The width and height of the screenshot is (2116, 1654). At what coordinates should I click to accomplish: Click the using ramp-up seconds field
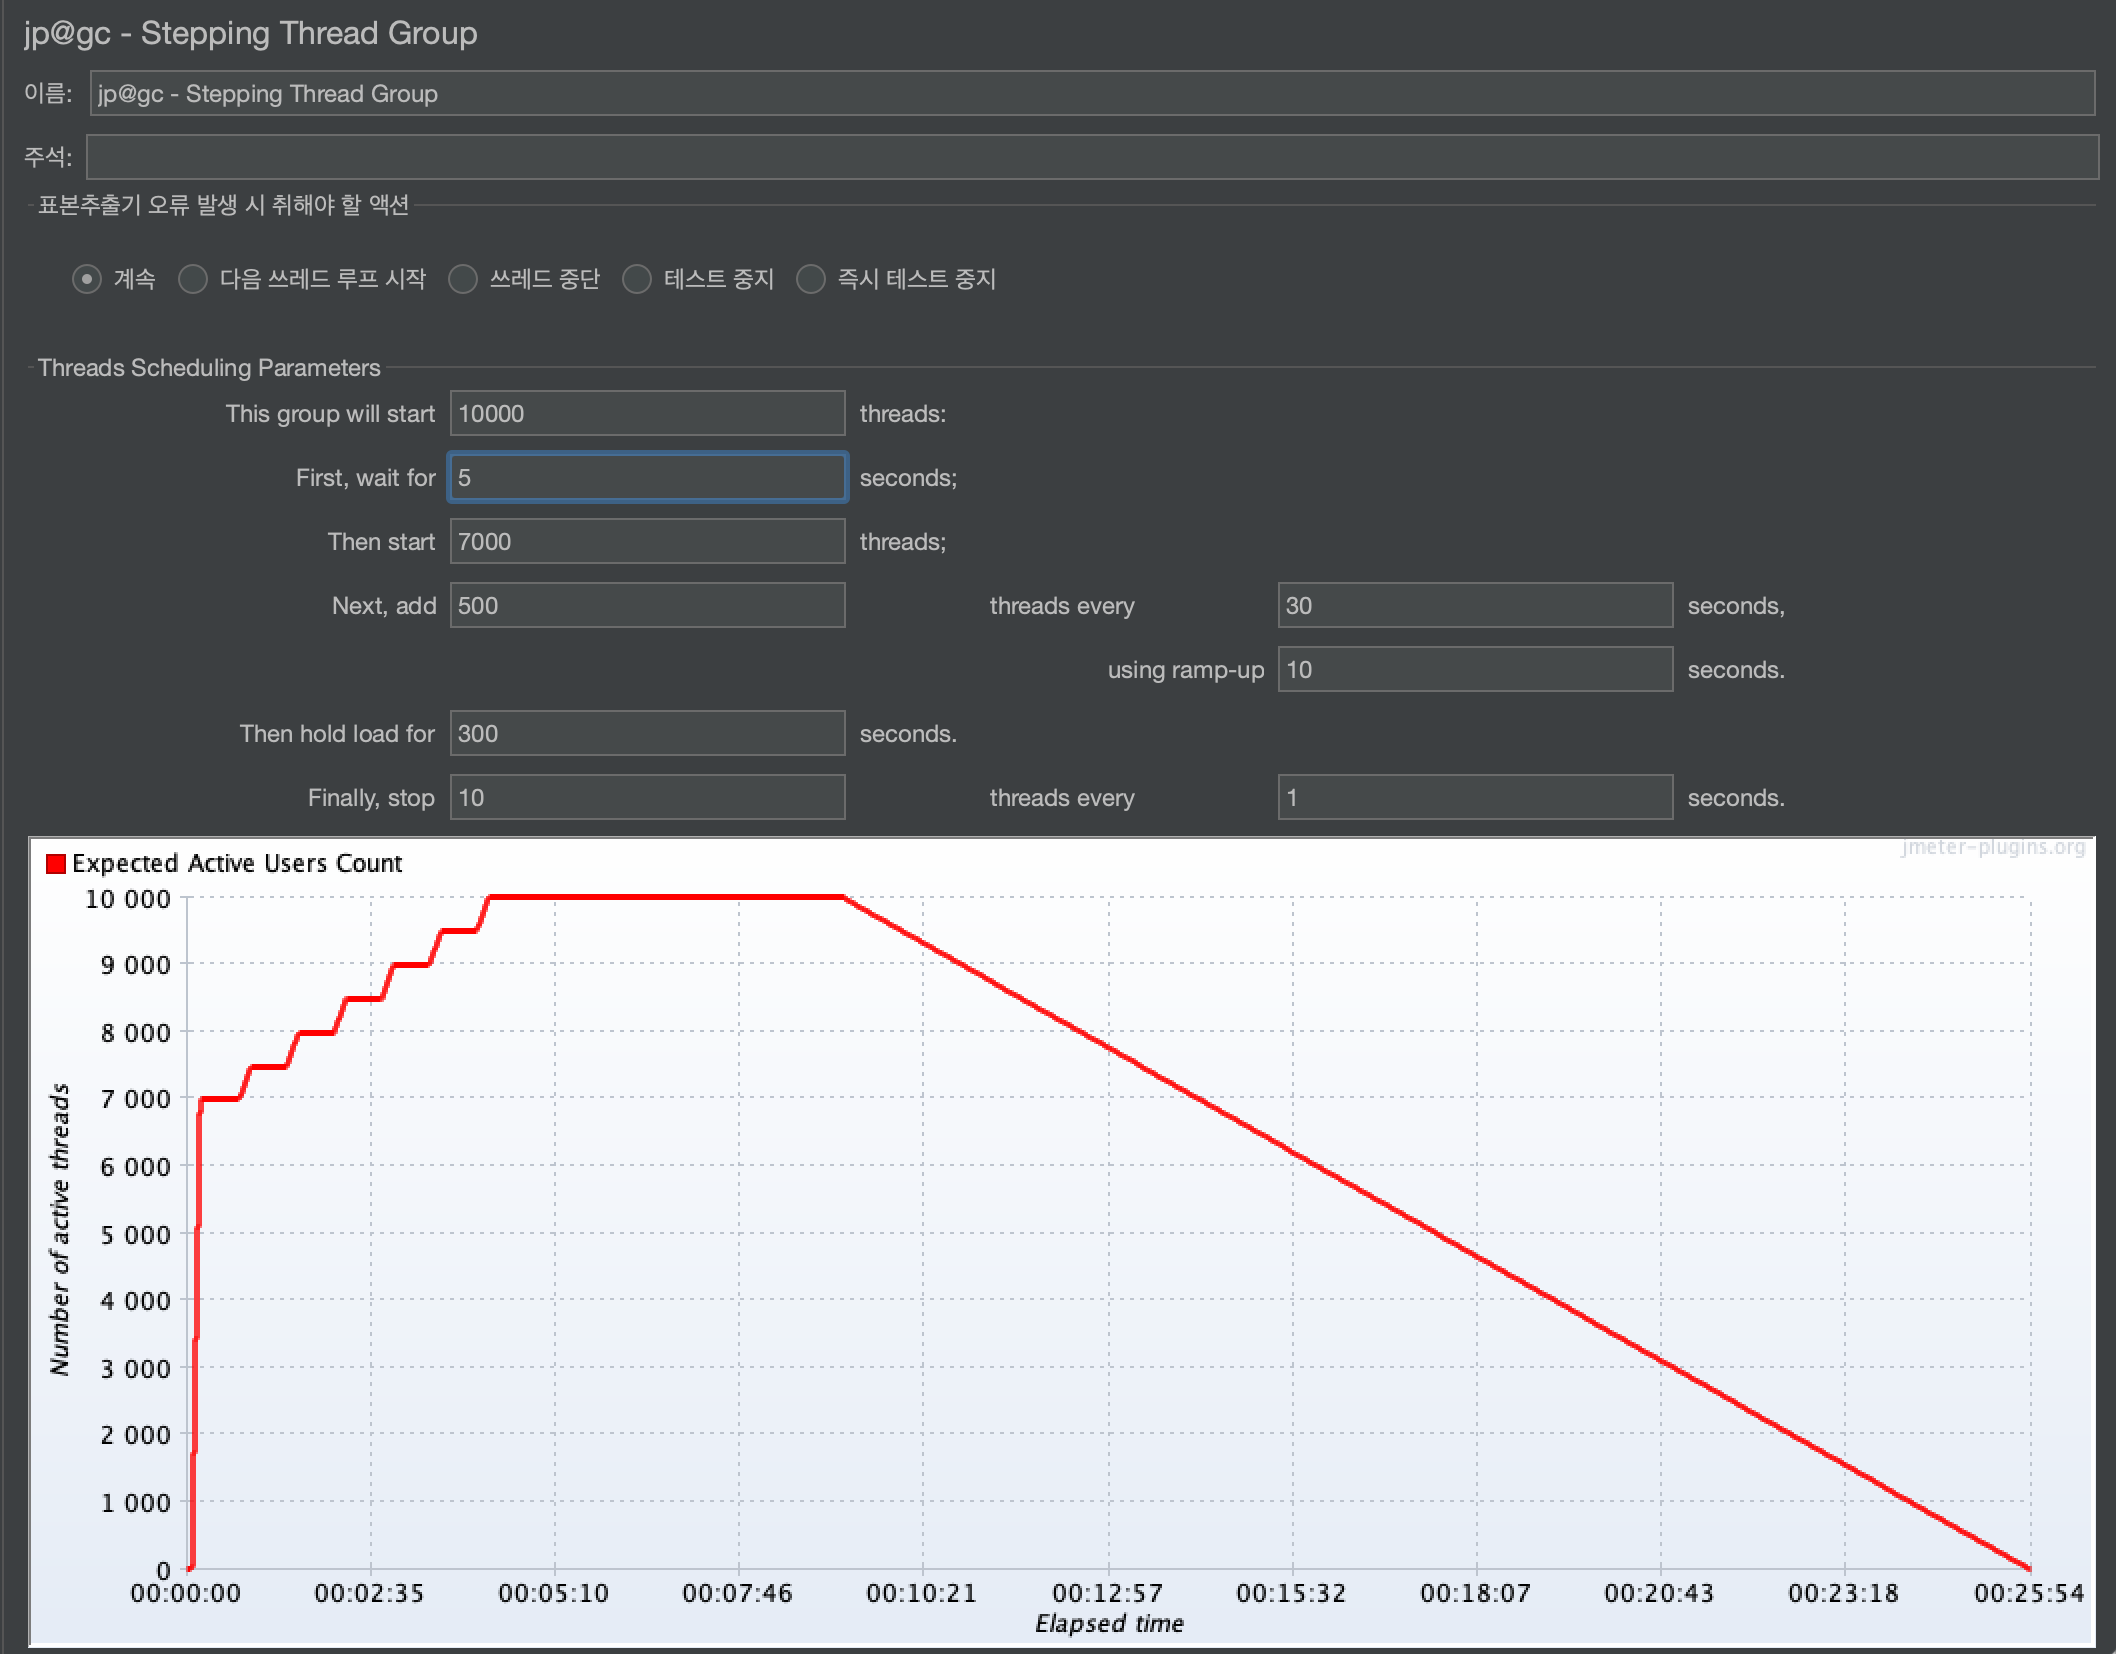[1474, 670]
